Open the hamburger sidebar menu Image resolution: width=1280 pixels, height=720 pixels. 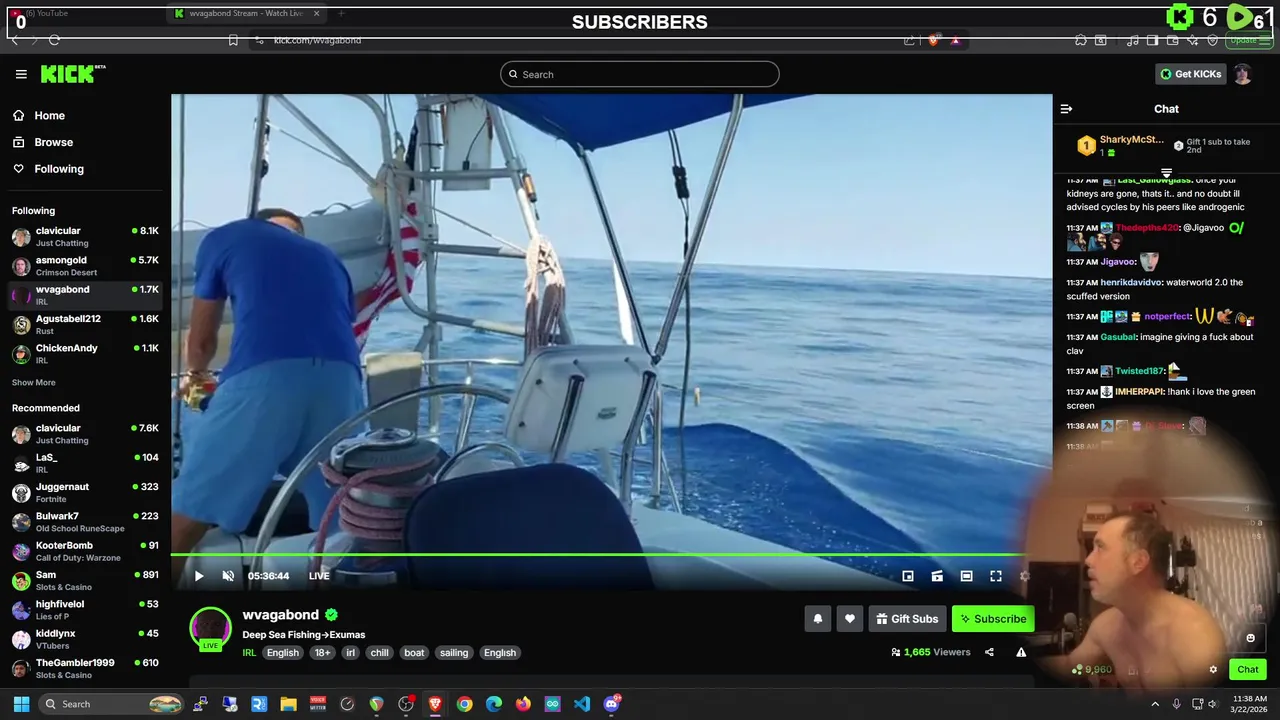click(x=21, y=74)
